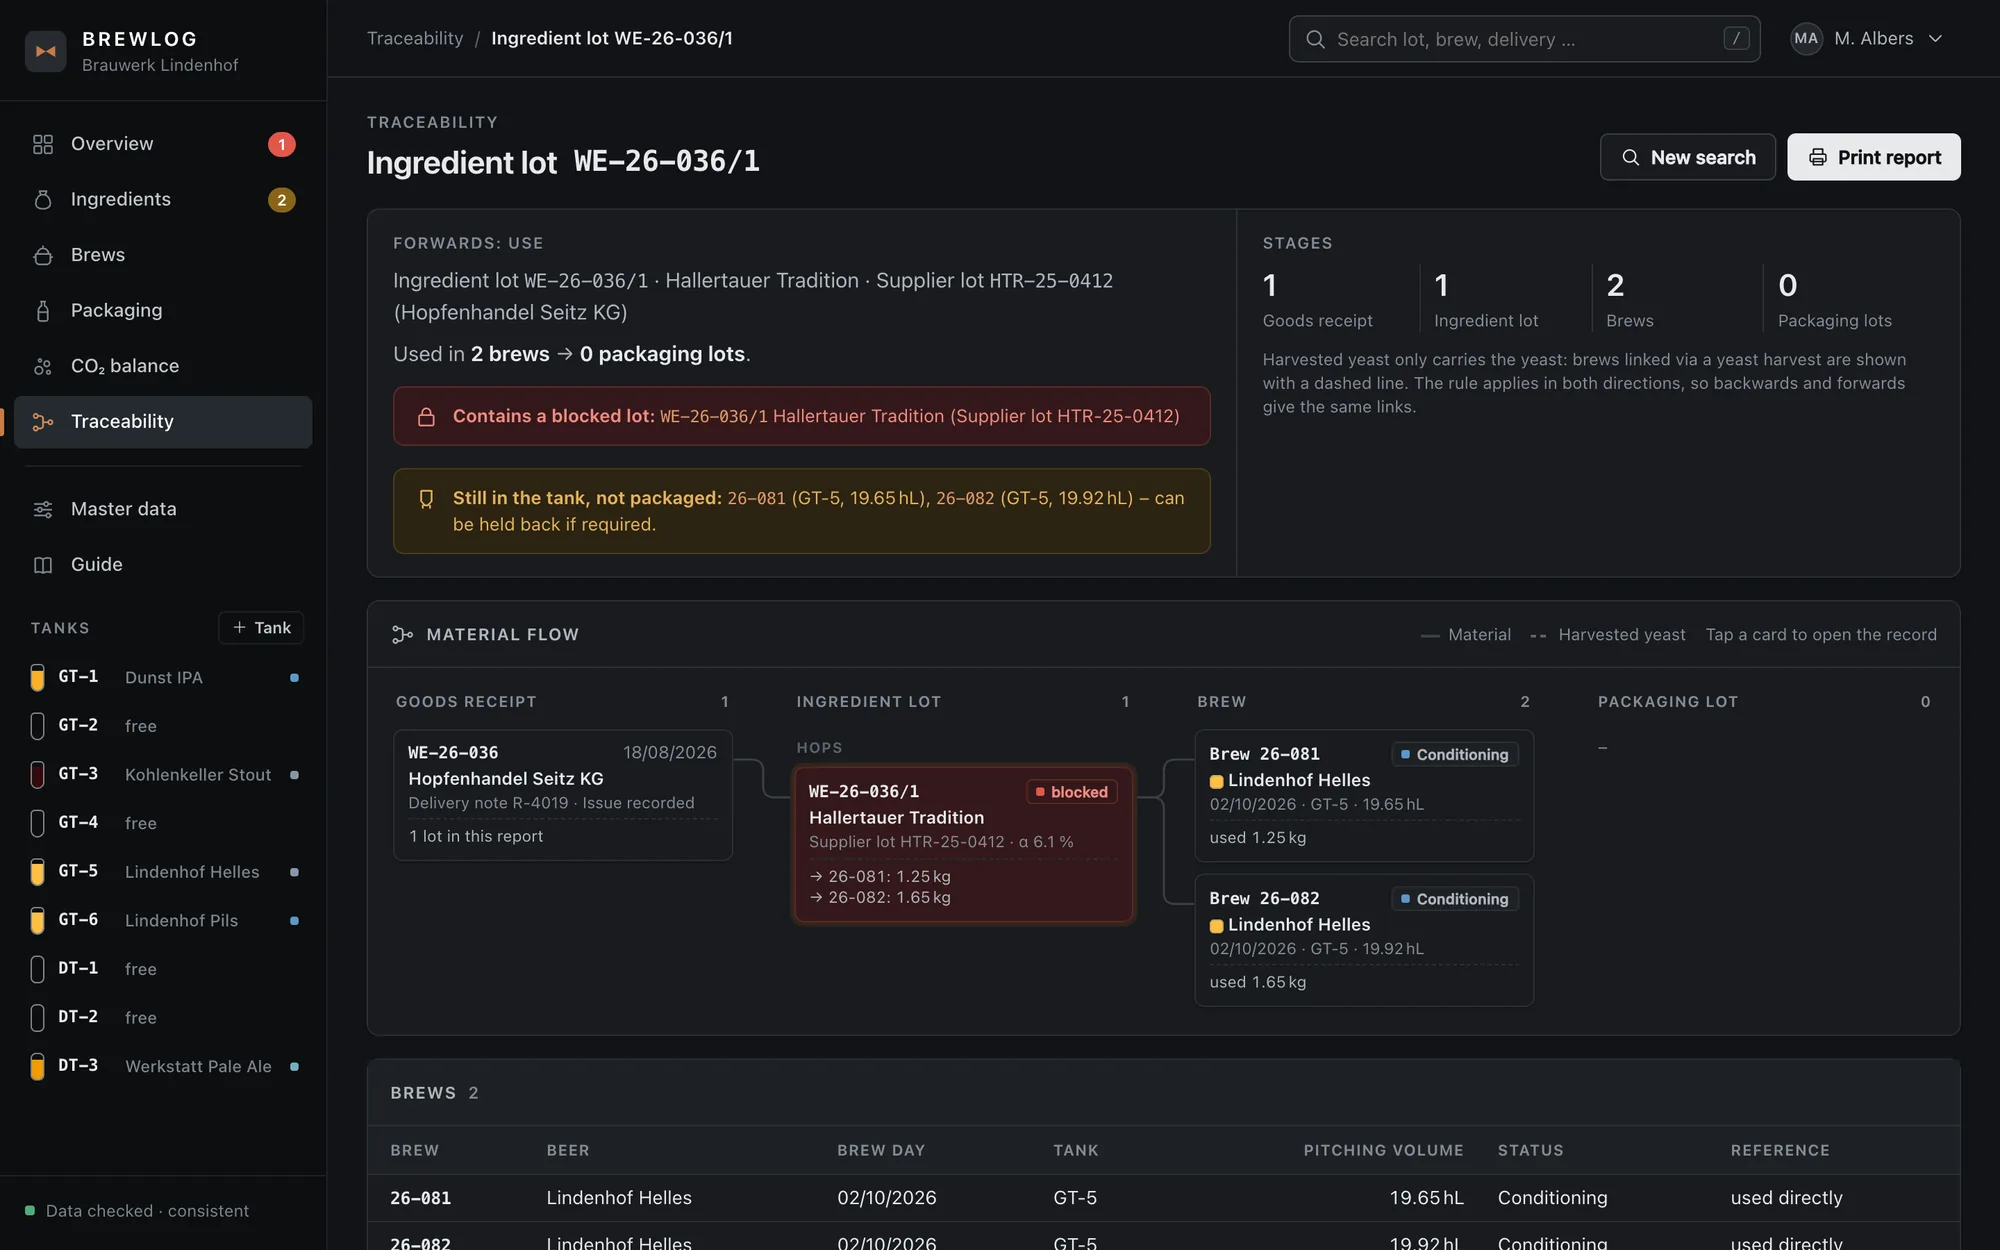Click the Traceability branch icon in sidebar

[x=43, y=422]
